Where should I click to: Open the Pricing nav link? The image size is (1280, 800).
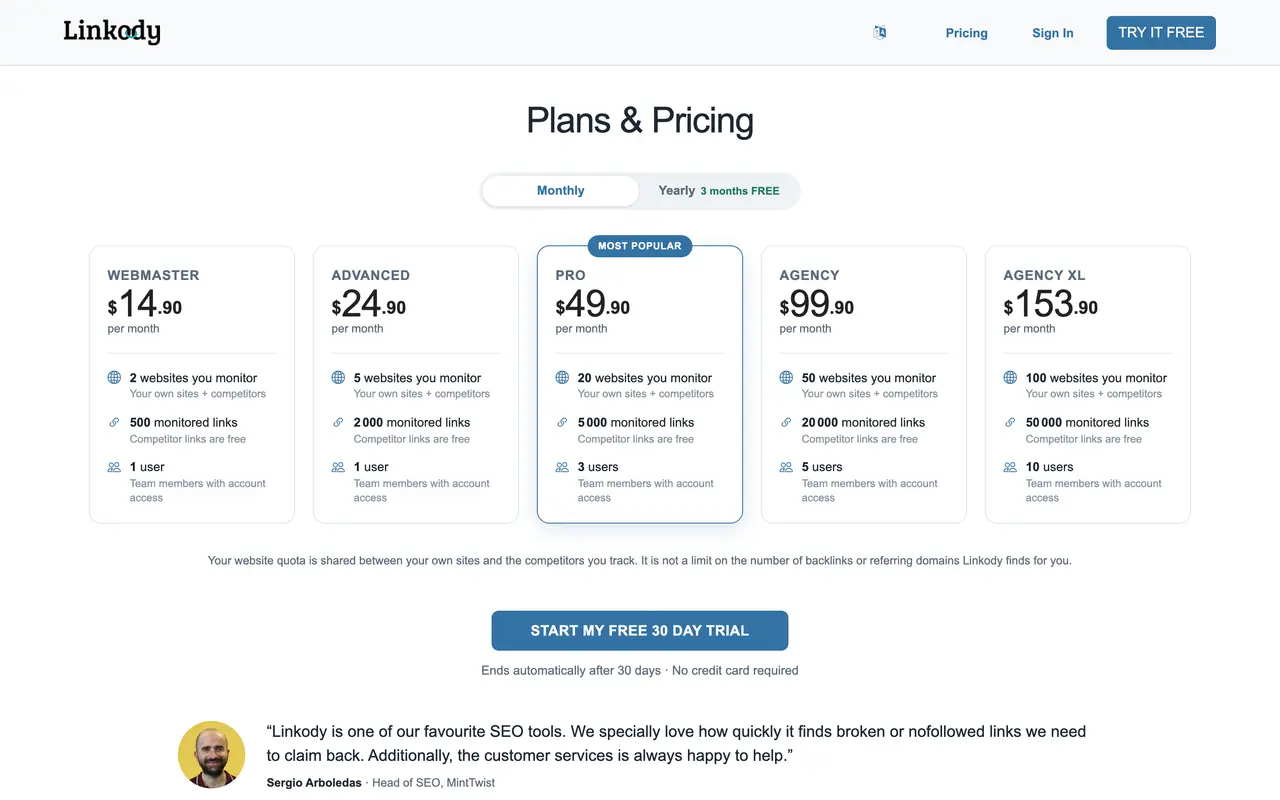tap(966, 33)
